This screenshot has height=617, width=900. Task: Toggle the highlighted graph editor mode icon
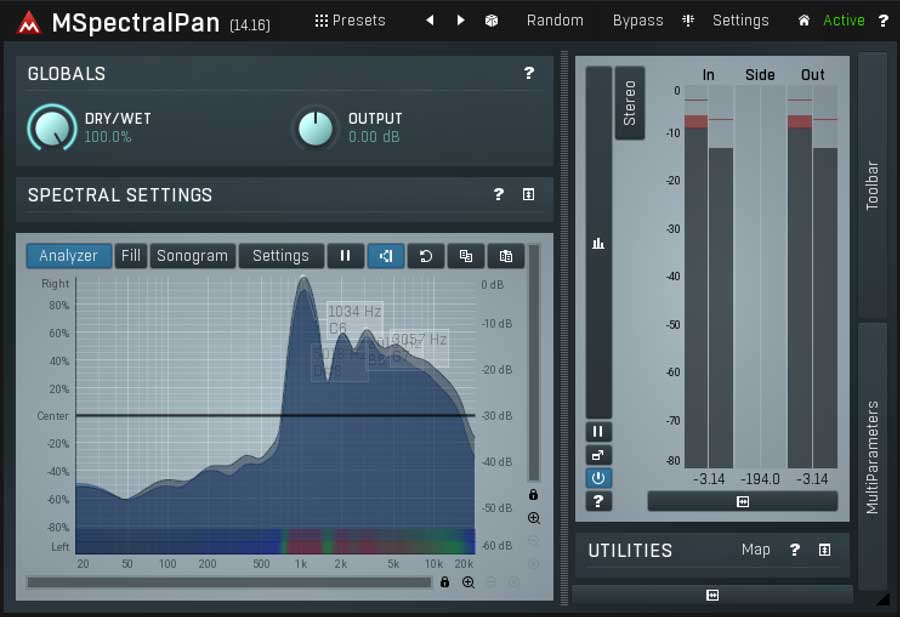point(386,255)
